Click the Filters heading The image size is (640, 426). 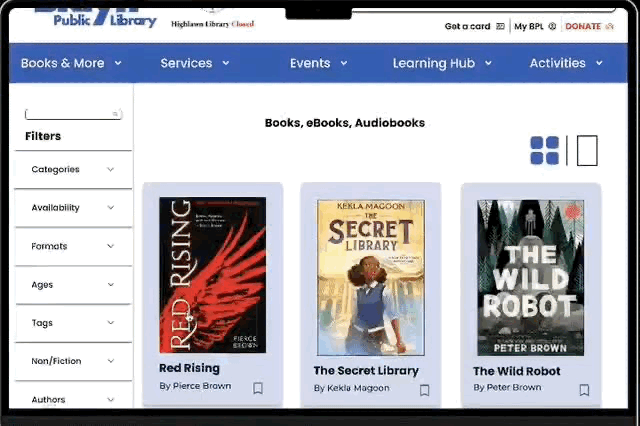pyautogui.click(x=43, y=136)
